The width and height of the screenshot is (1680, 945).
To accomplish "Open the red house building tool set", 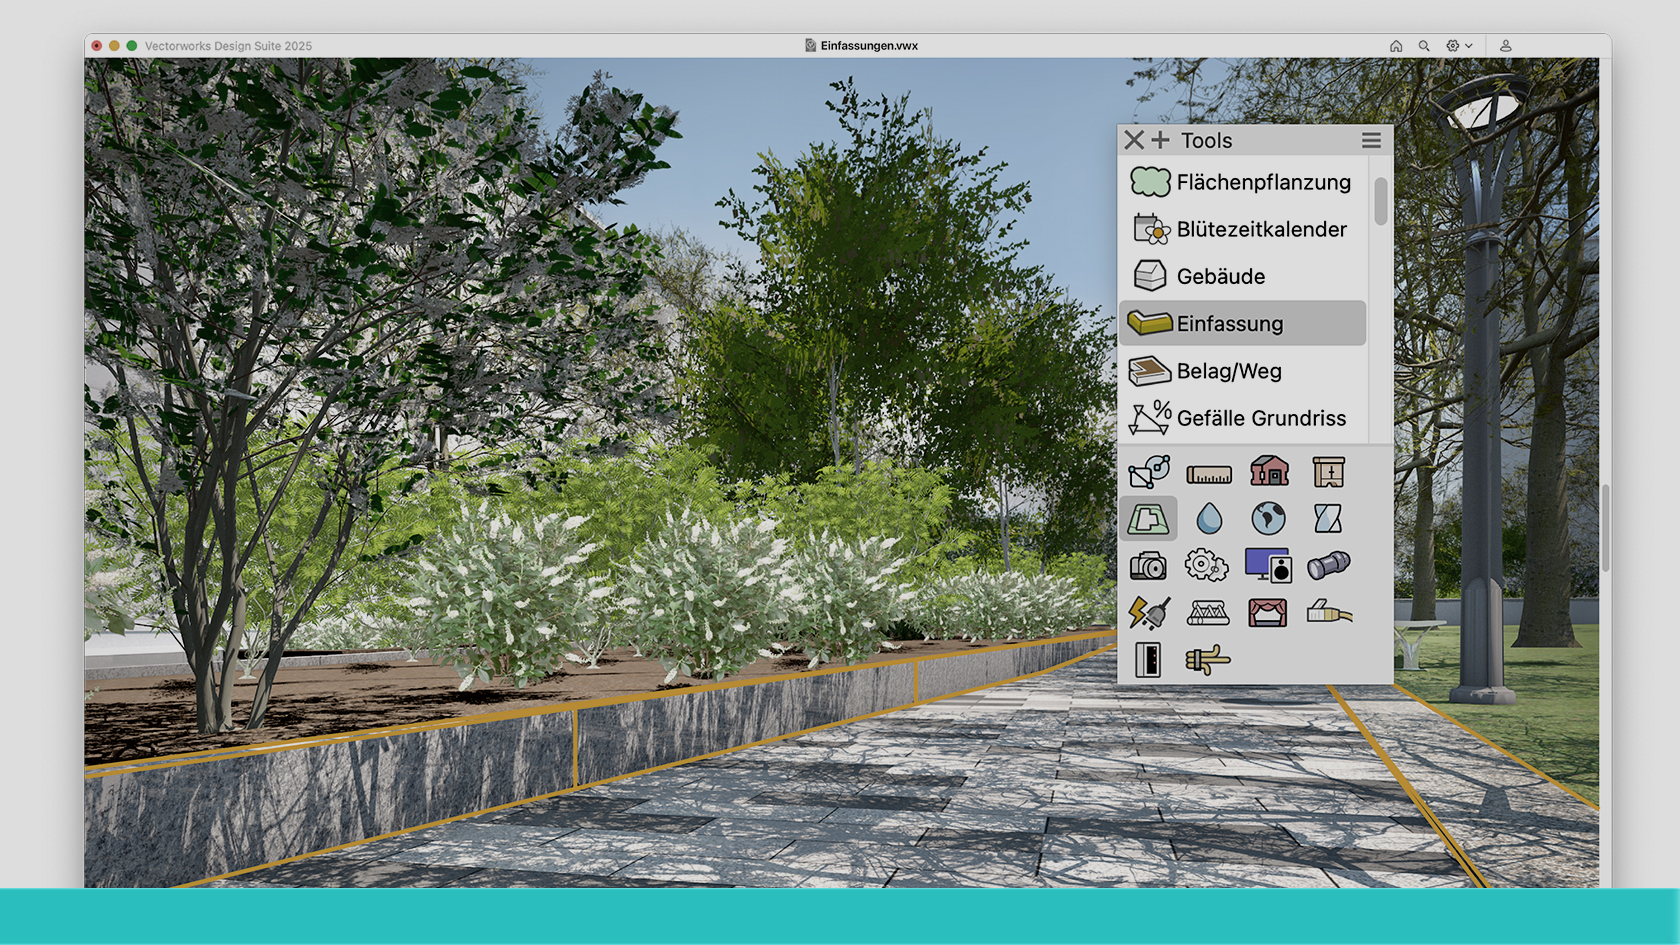I will 1269,471.
